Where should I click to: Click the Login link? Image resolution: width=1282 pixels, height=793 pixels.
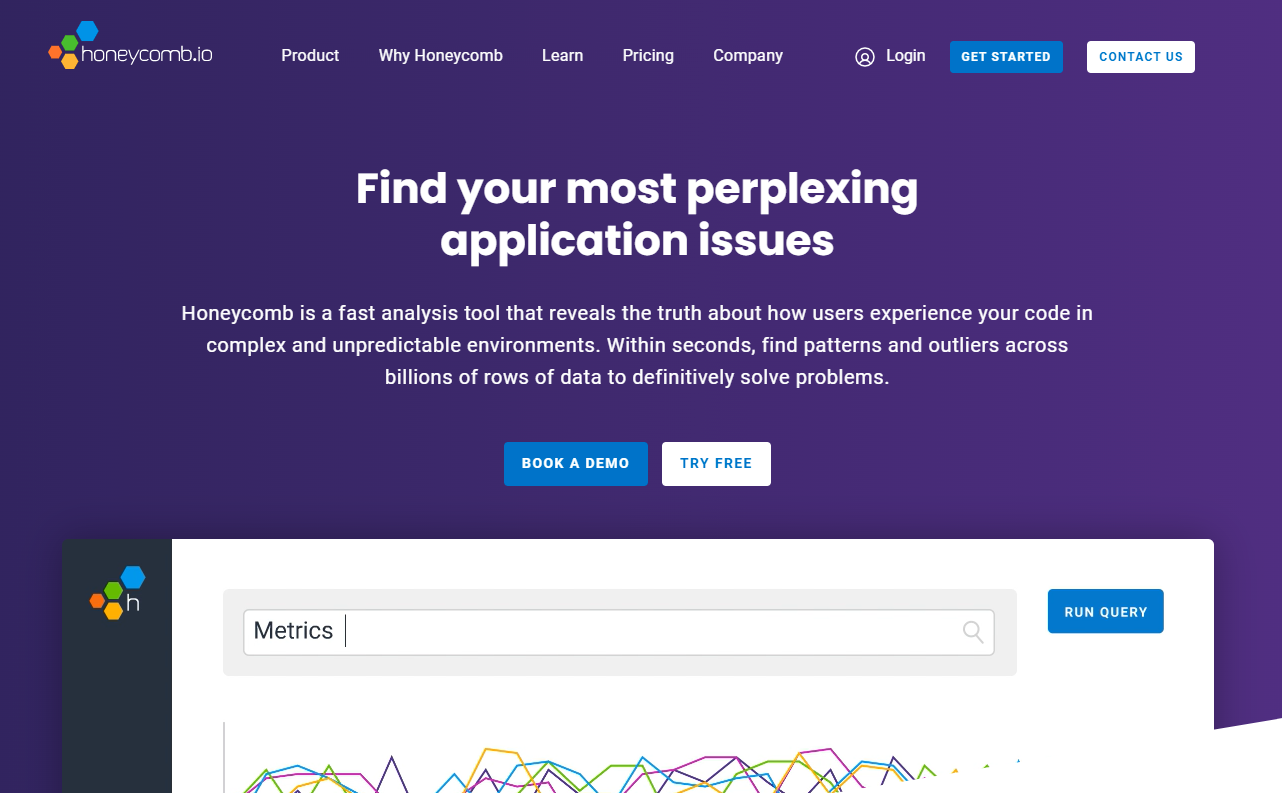tap(905, 56)
